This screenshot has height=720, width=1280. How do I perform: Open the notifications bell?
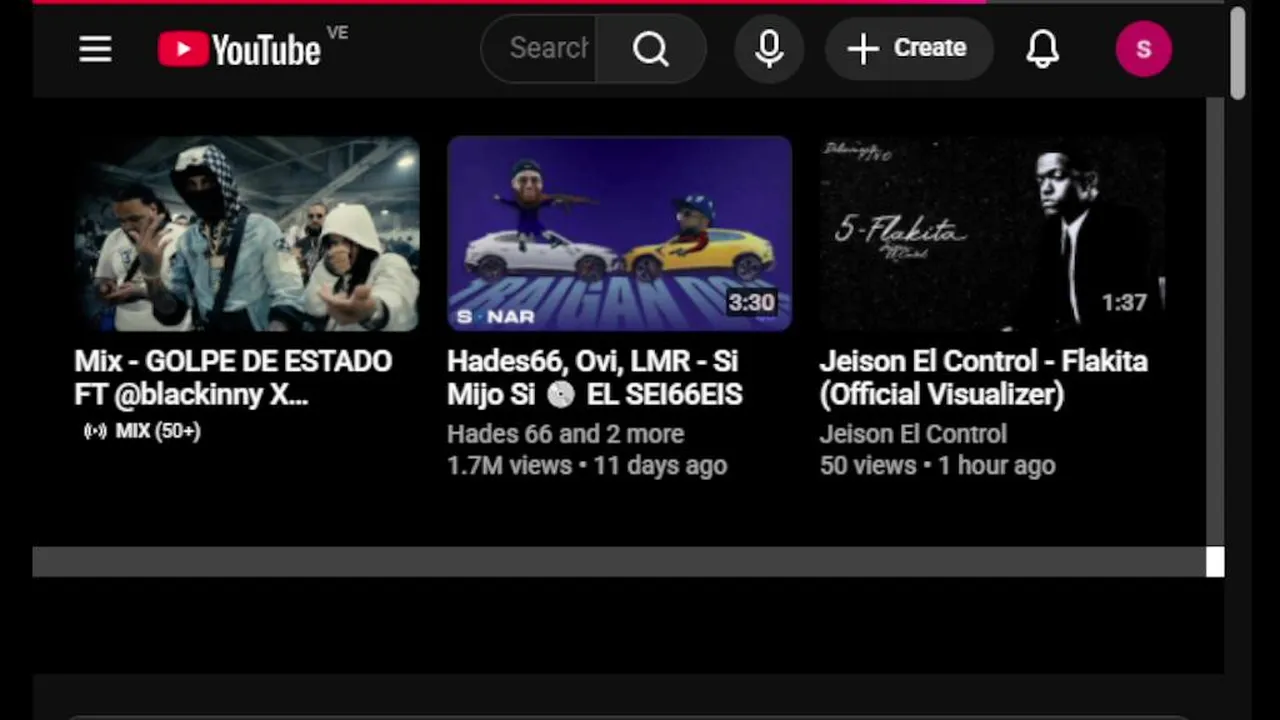click(1042, 48)
